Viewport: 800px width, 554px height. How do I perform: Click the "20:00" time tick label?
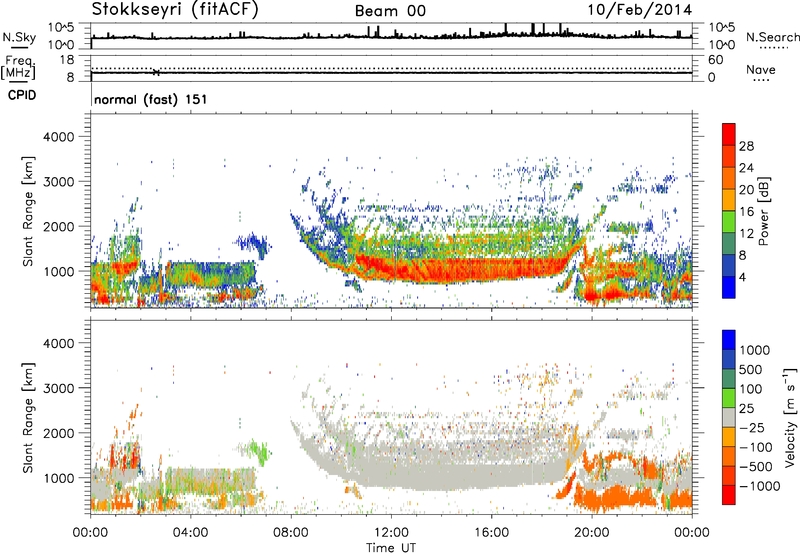[x=592, y=533]
